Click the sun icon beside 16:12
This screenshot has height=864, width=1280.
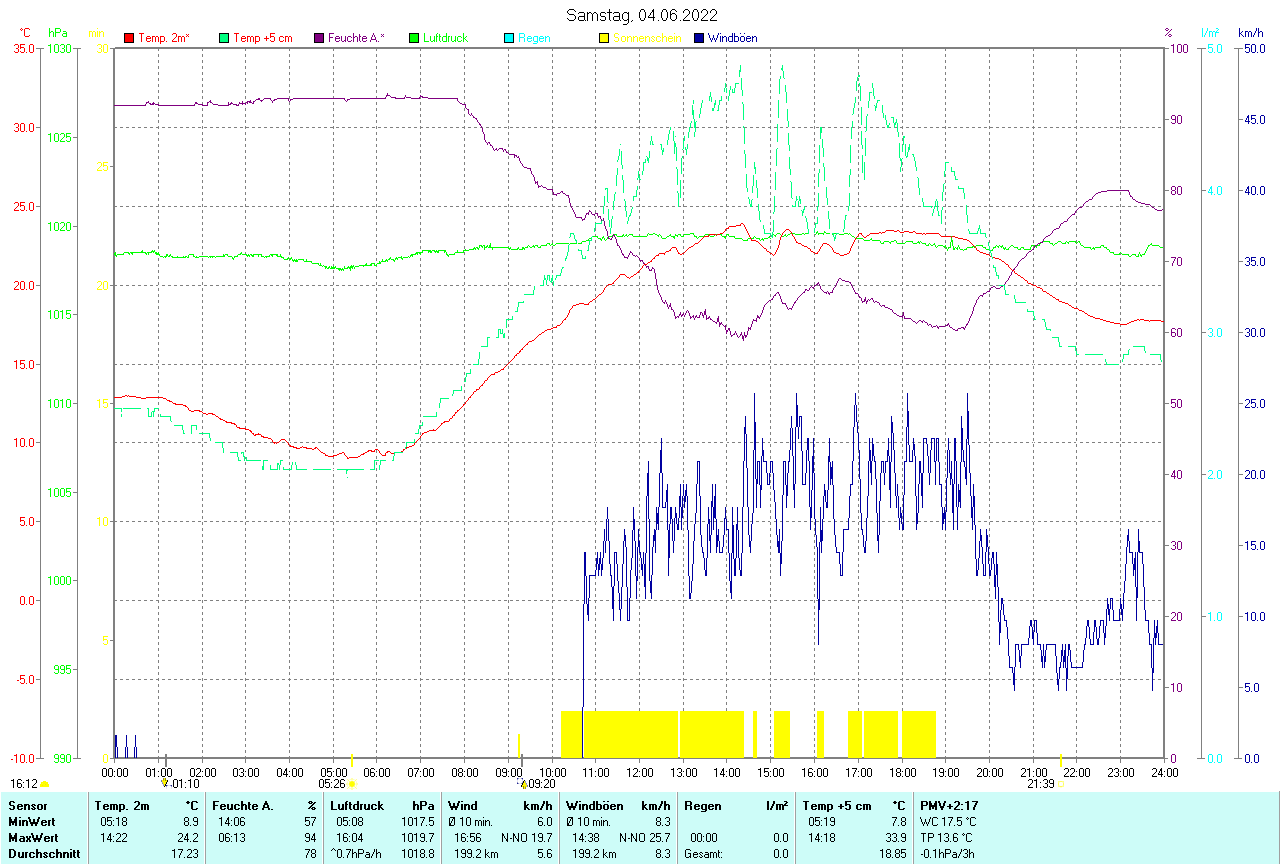pyautogui.click(x=44, y=784)
